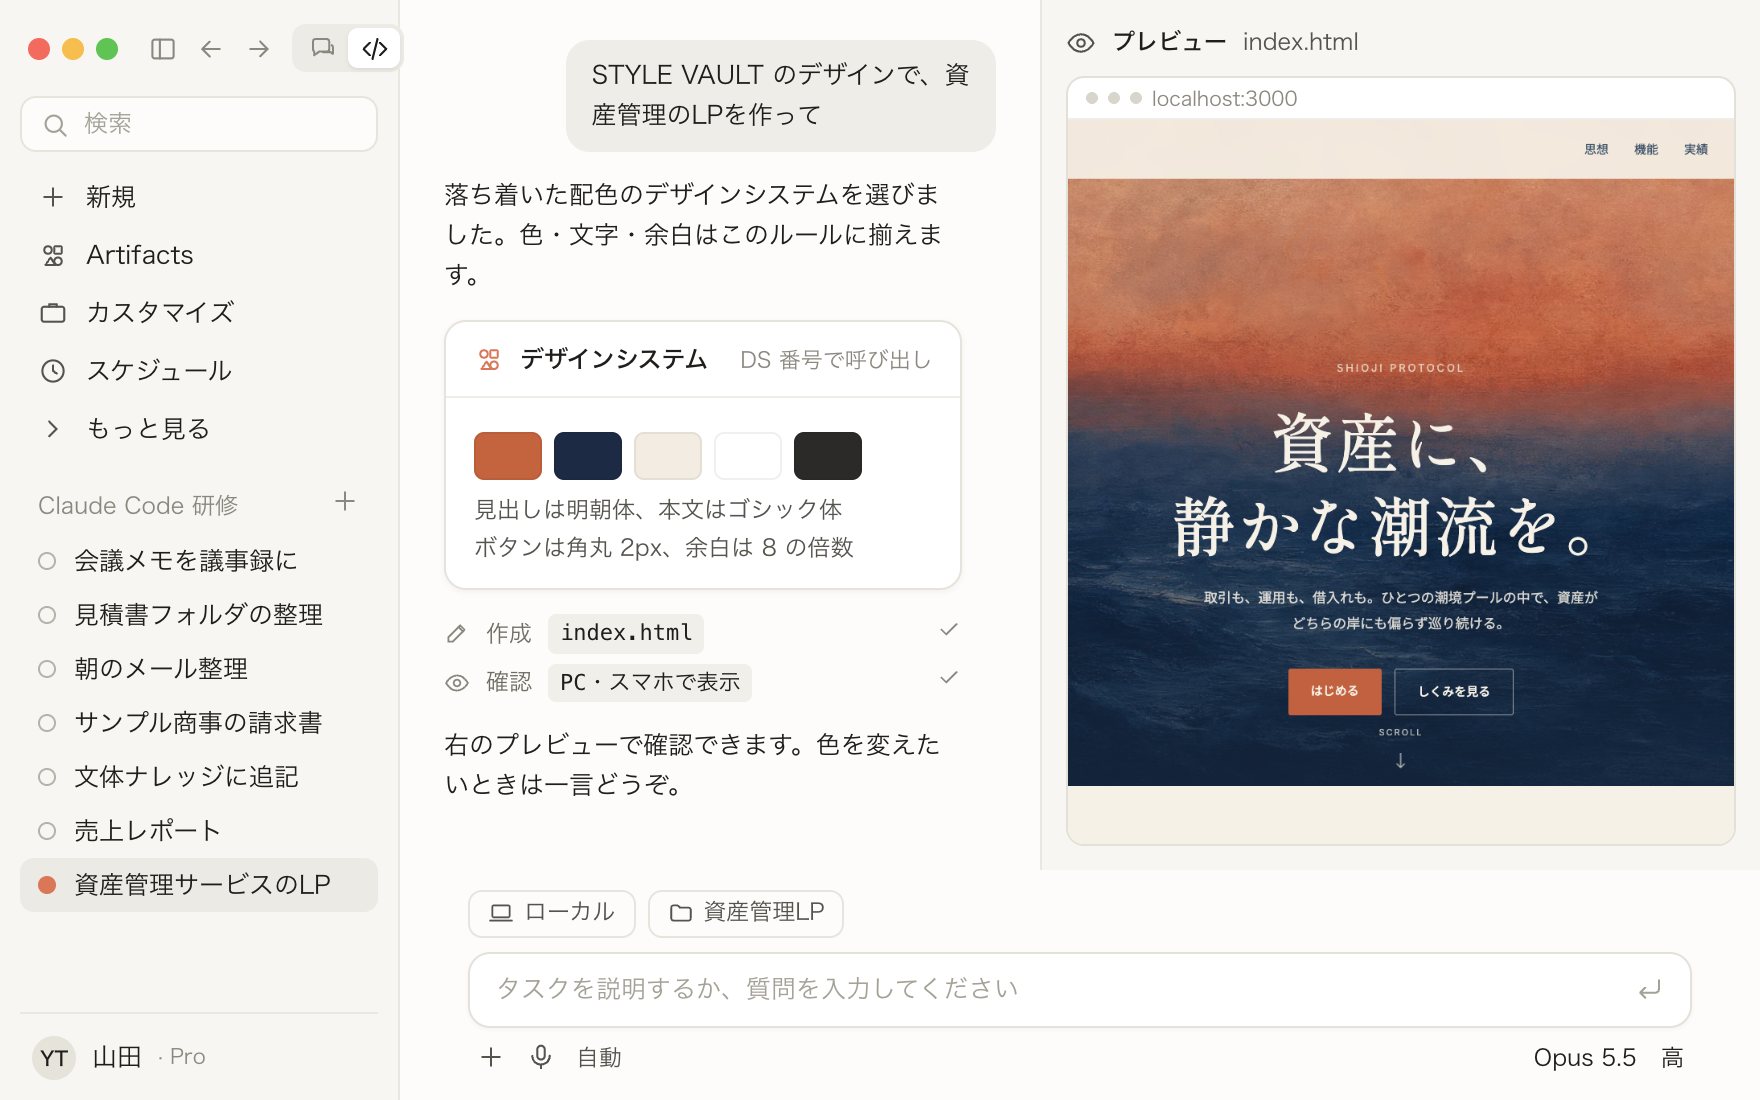Open Artifacts in the sidebar
The height and width of the screenshot is (1100, 1760).
point(199,255)
